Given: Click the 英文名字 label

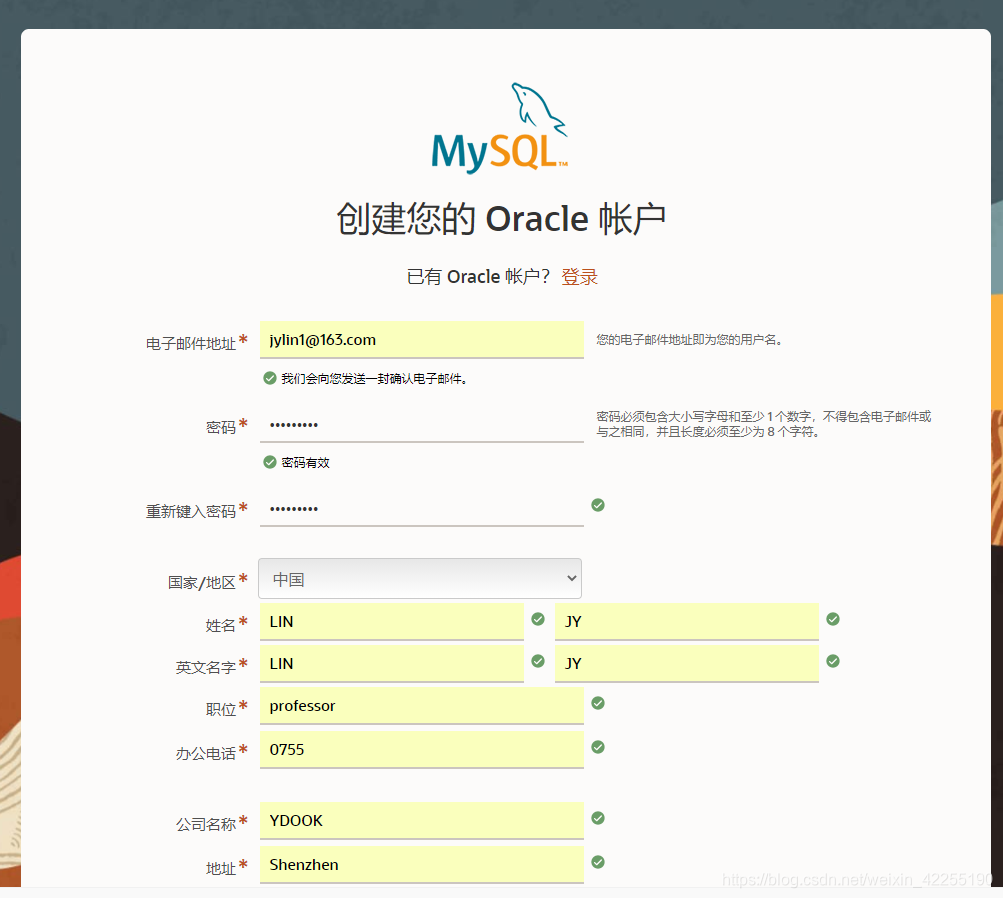Looking at the screenshot, I should (x=205, y=668).
